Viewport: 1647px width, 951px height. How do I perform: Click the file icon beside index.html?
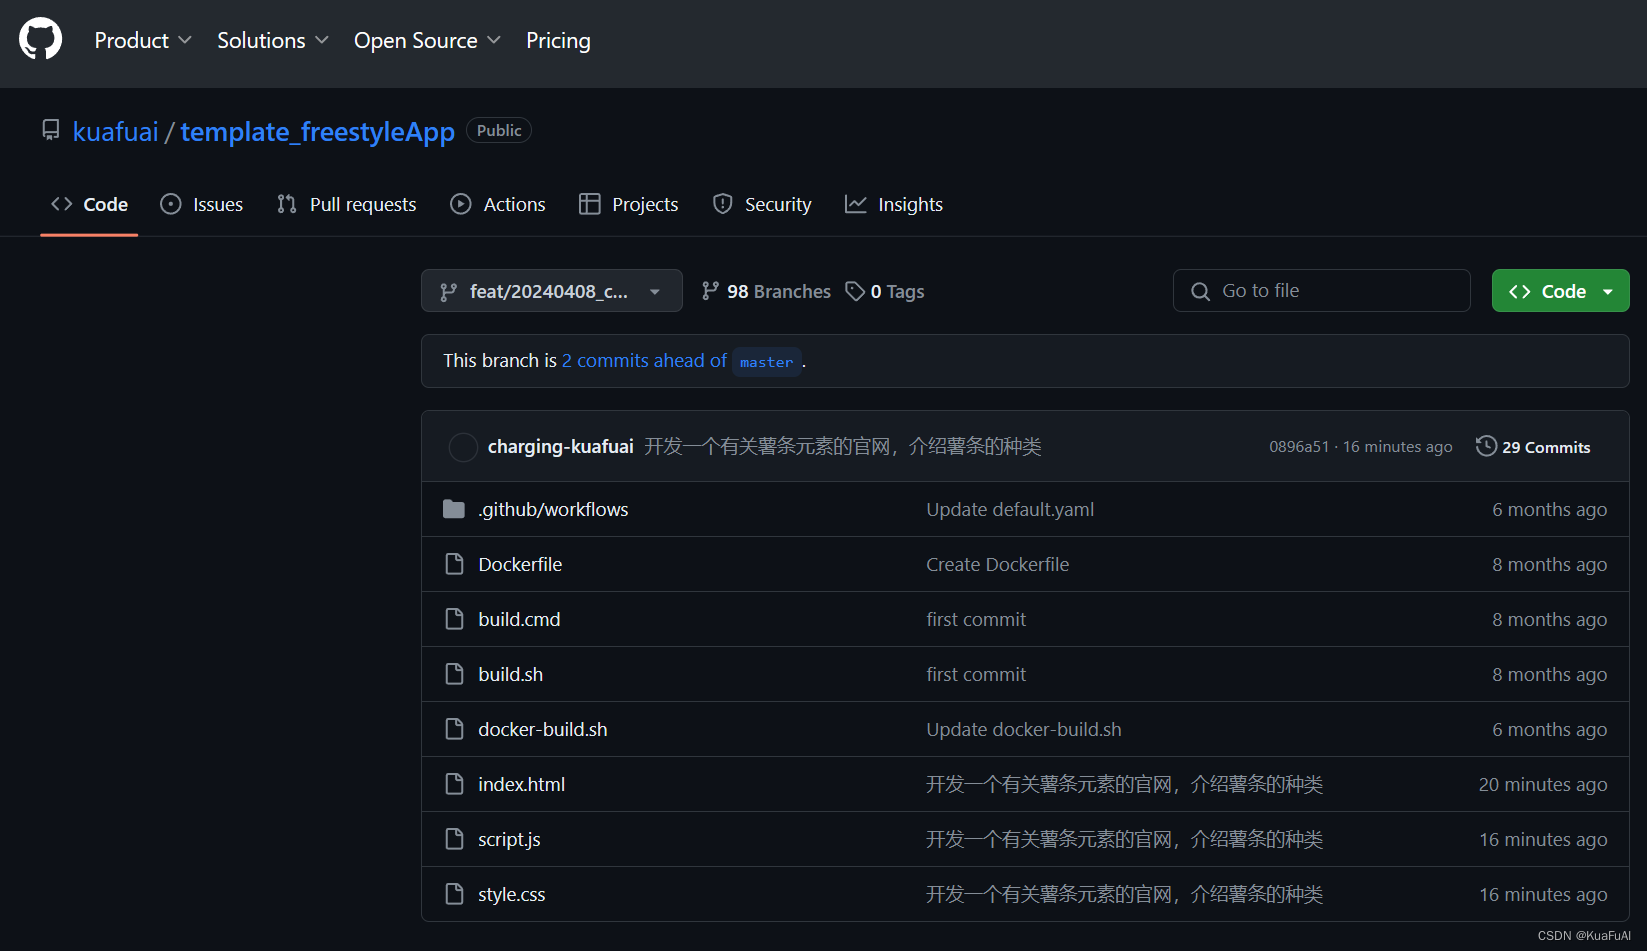454,784
